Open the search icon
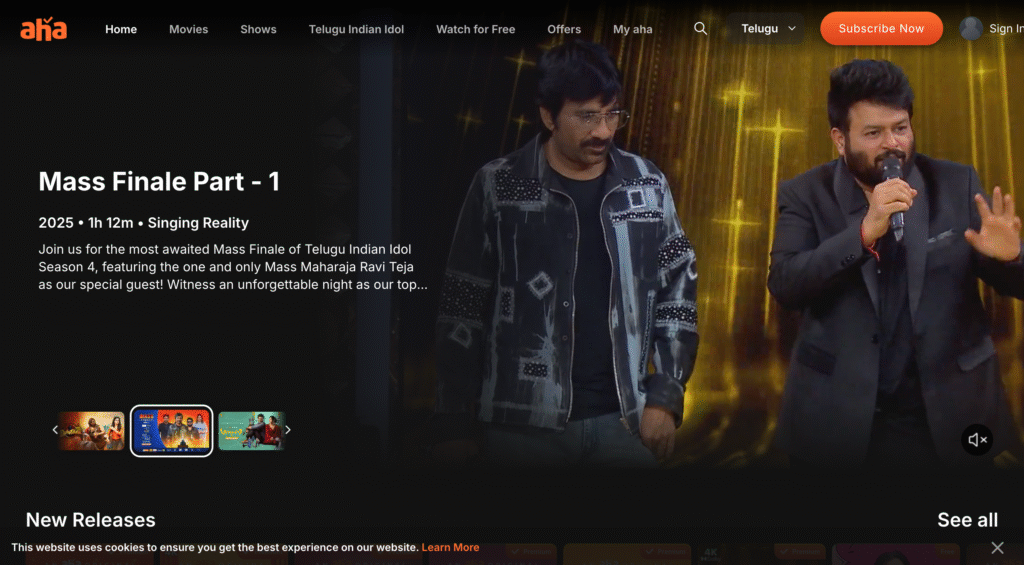1024x565 pixels. [x=700, y=29]
